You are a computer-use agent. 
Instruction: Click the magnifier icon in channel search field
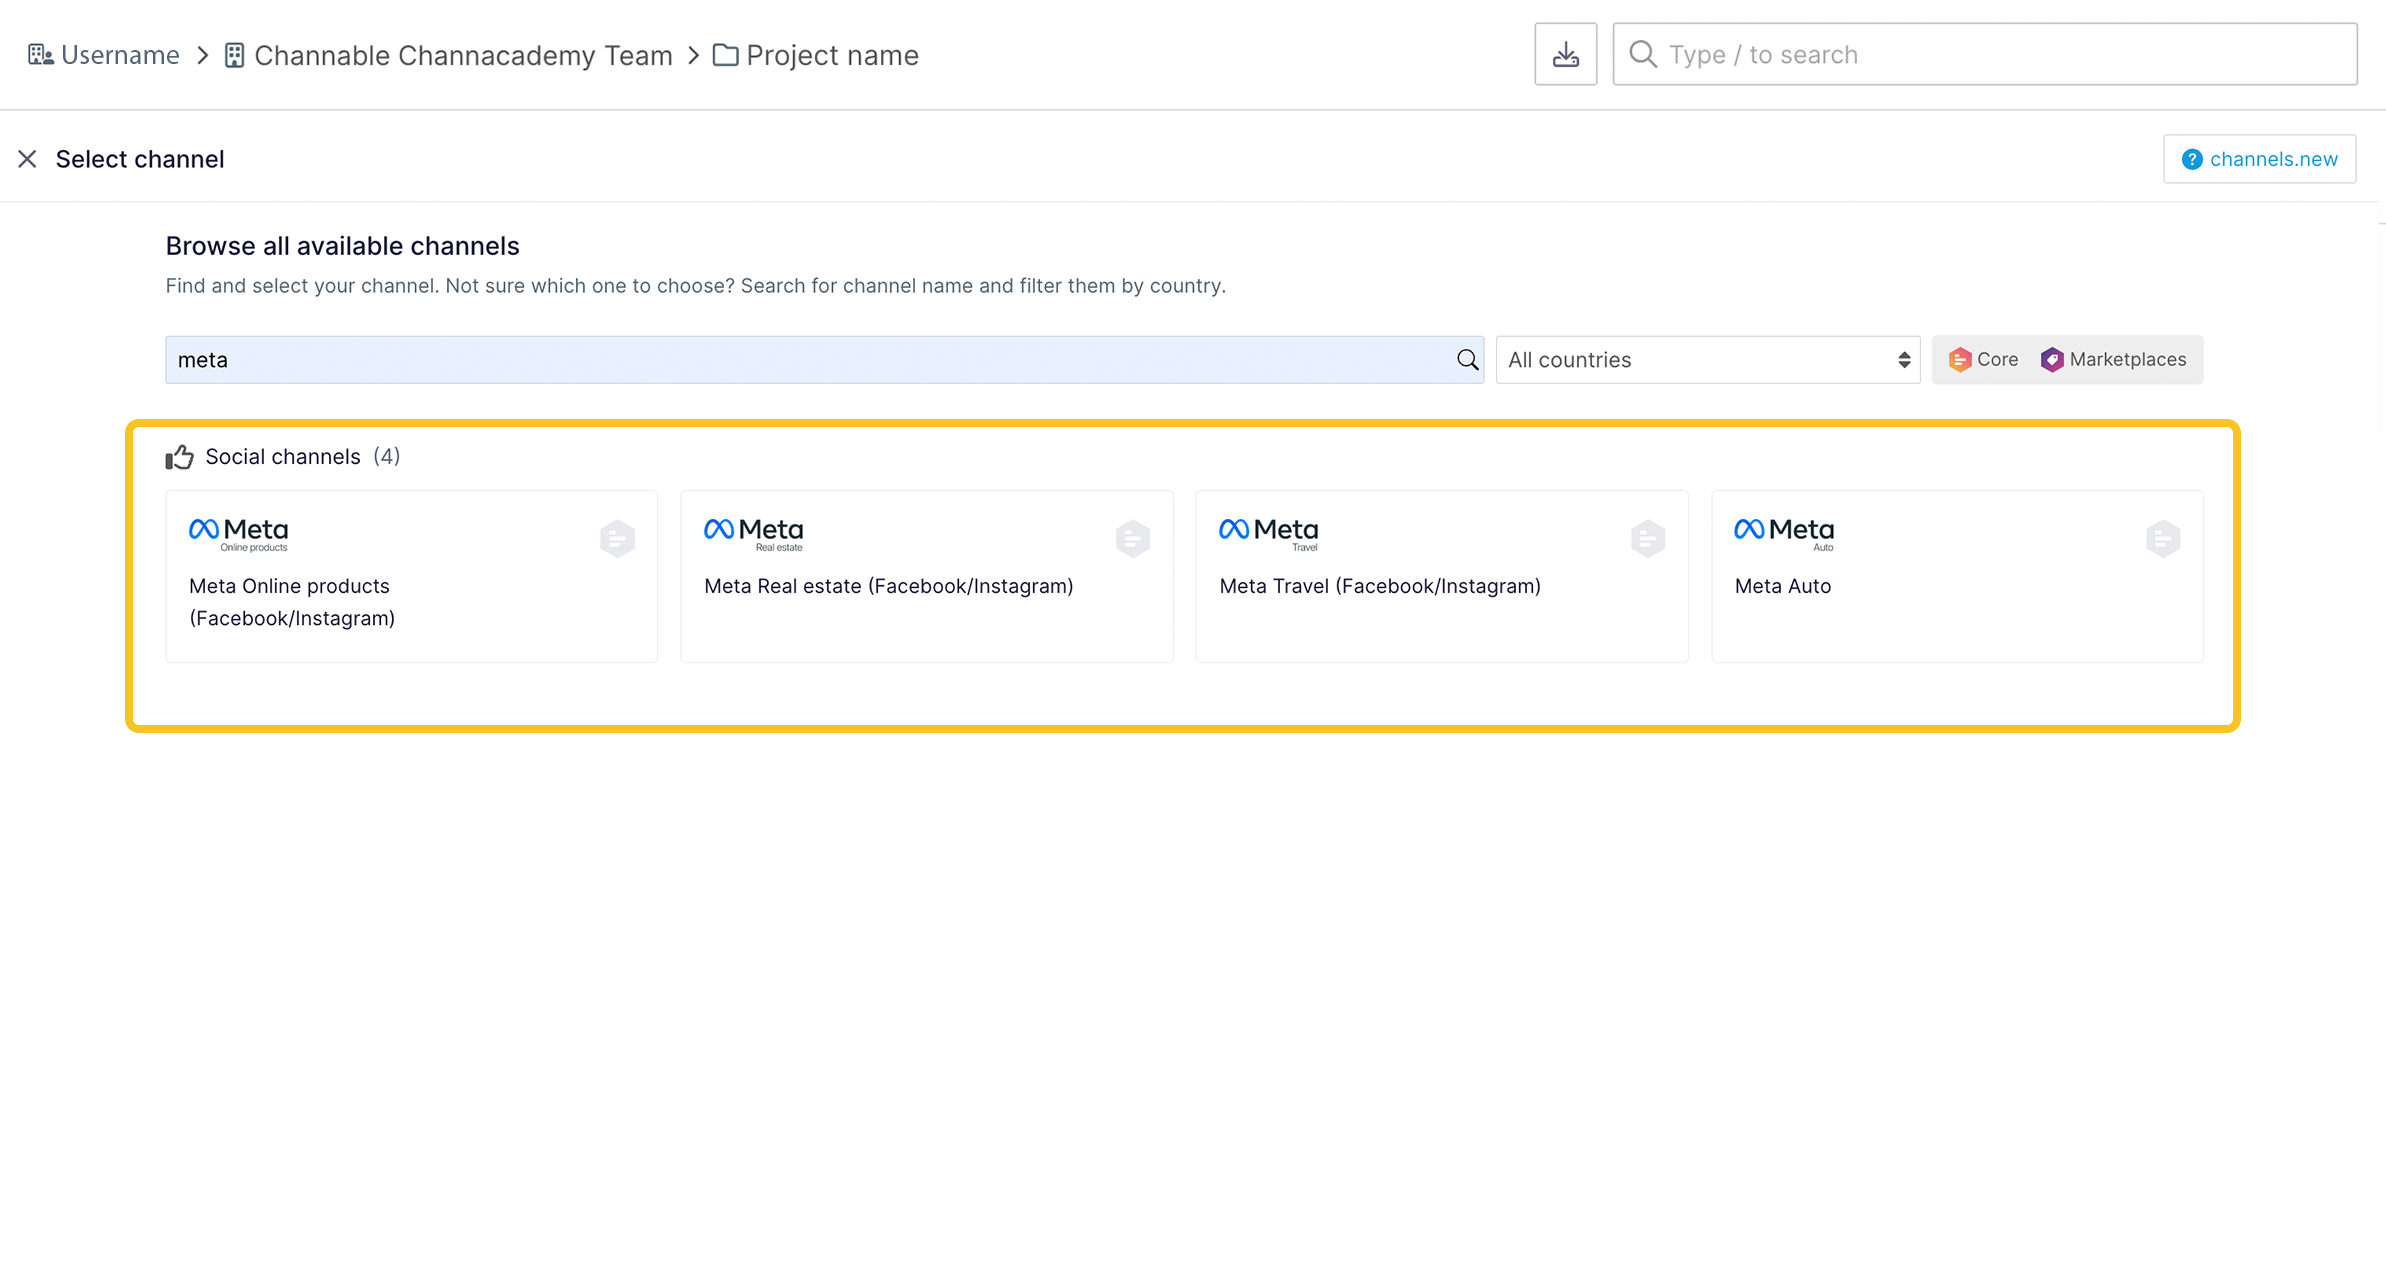[1467, 360]
